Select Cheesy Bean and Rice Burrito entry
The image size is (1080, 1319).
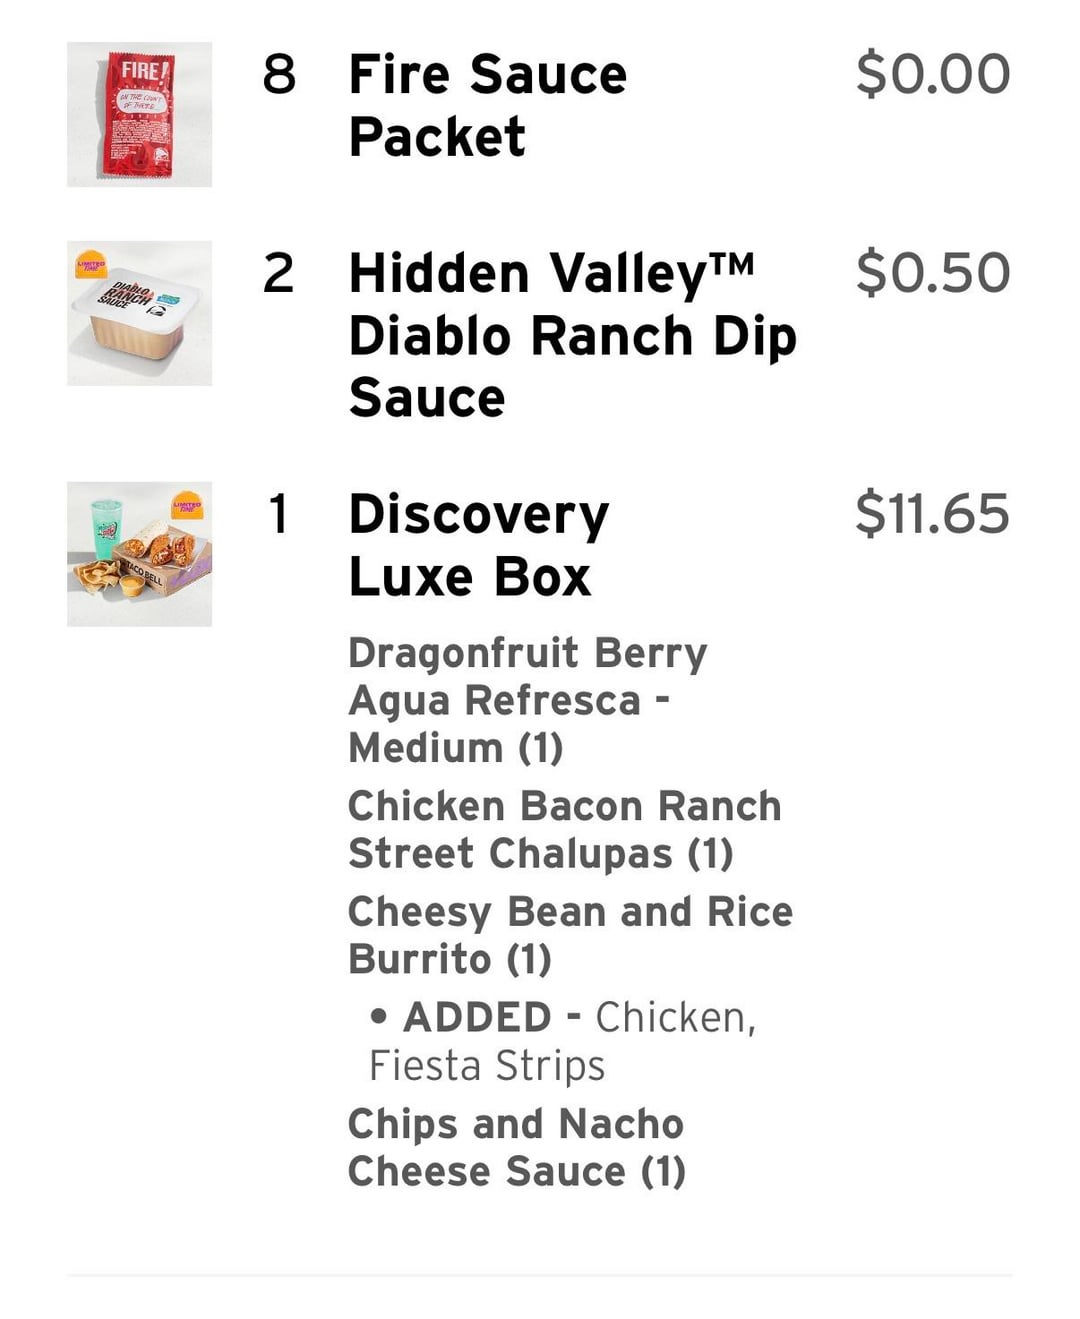click(x=570, y=935)
